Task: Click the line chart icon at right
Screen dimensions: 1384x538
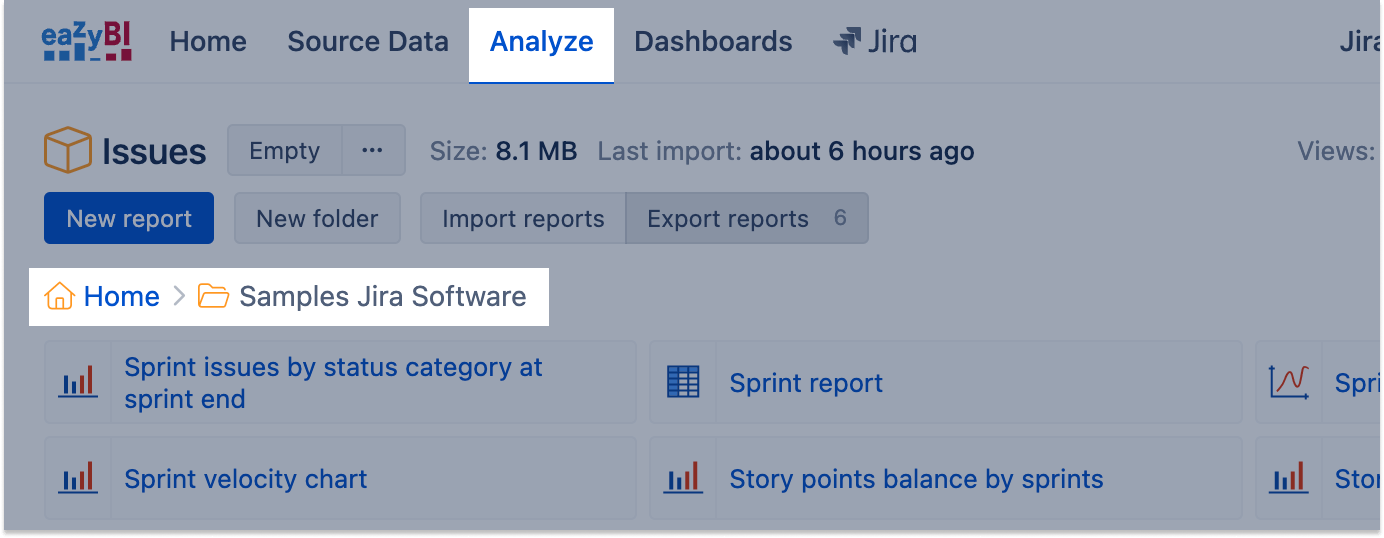Action: pyautogui.click(x=1289, y=383)
